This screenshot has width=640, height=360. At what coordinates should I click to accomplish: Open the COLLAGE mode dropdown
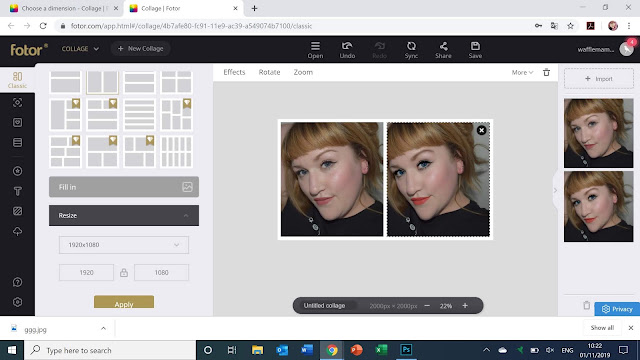click(80, 49)
